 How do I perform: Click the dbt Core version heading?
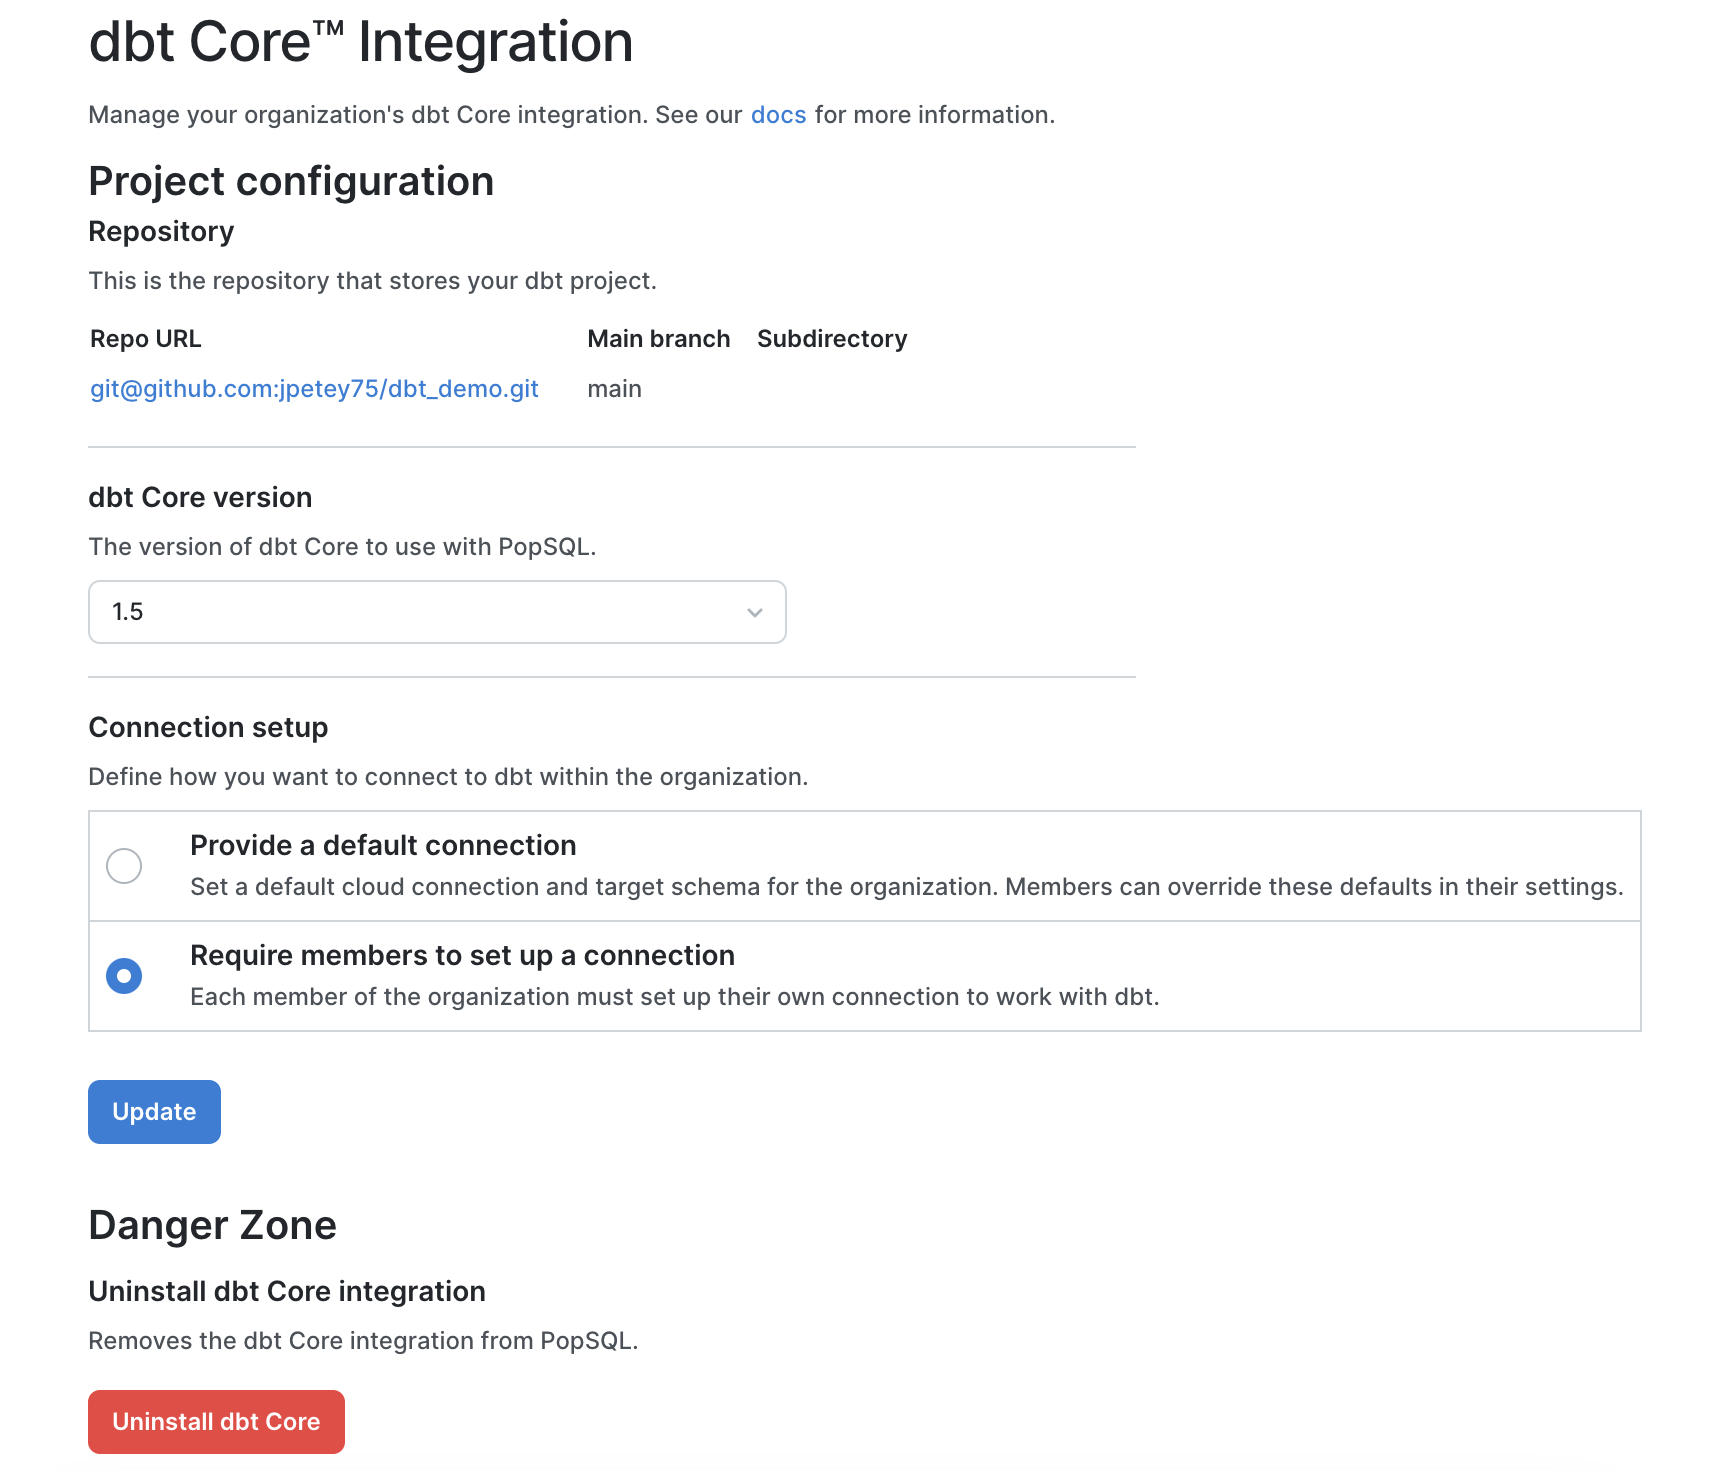[200, 498]
